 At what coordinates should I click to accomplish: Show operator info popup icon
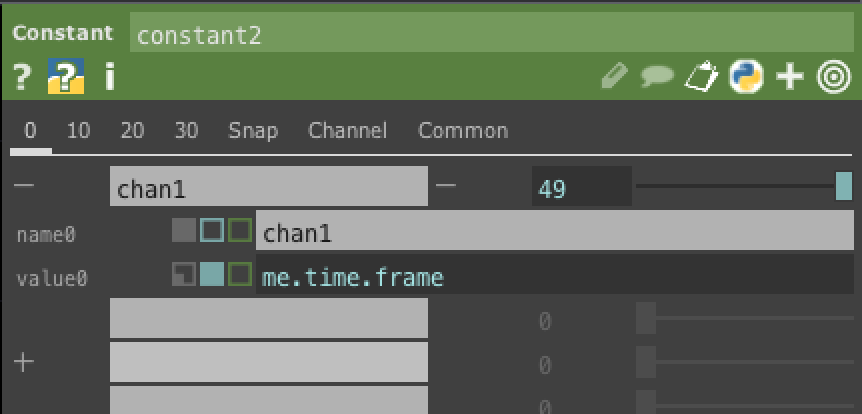point(109,77)
